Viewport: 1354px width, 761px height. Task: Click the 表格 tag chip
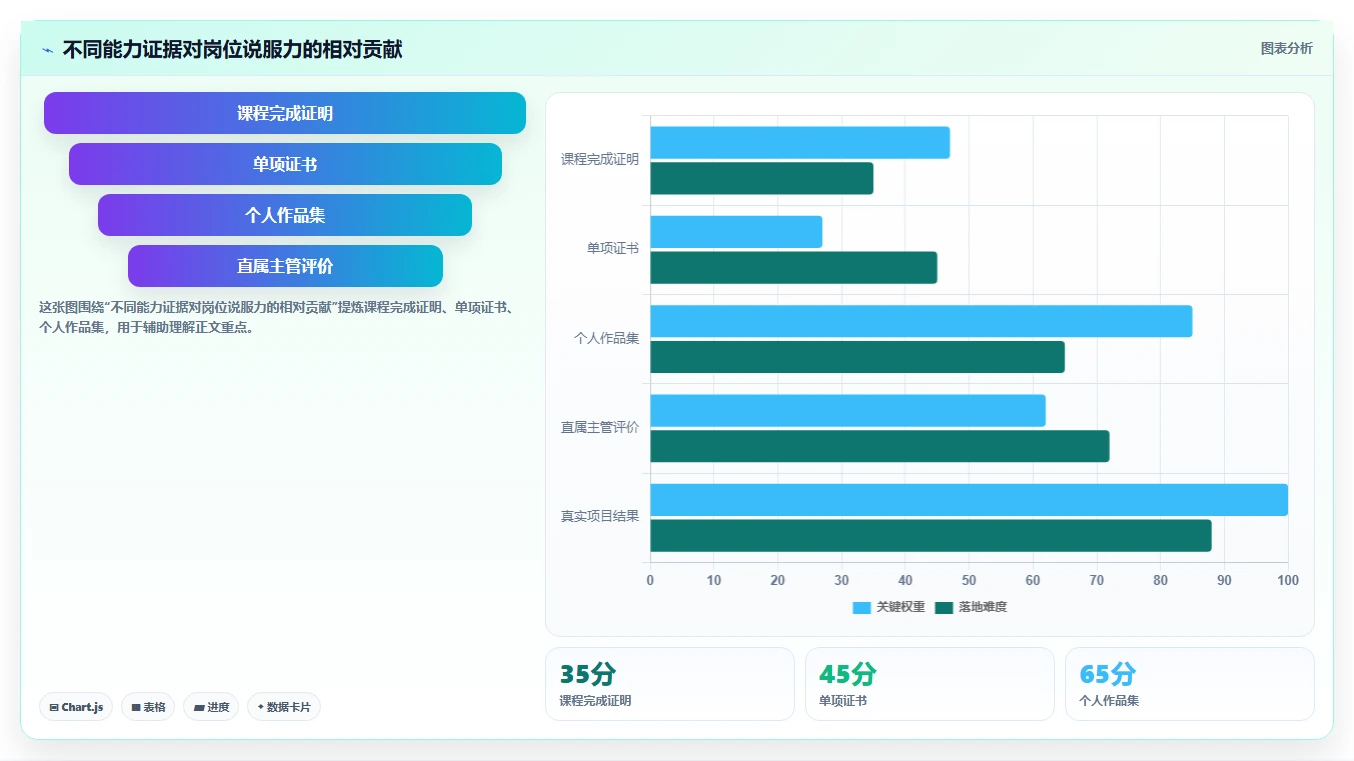[x=148, y=707]
